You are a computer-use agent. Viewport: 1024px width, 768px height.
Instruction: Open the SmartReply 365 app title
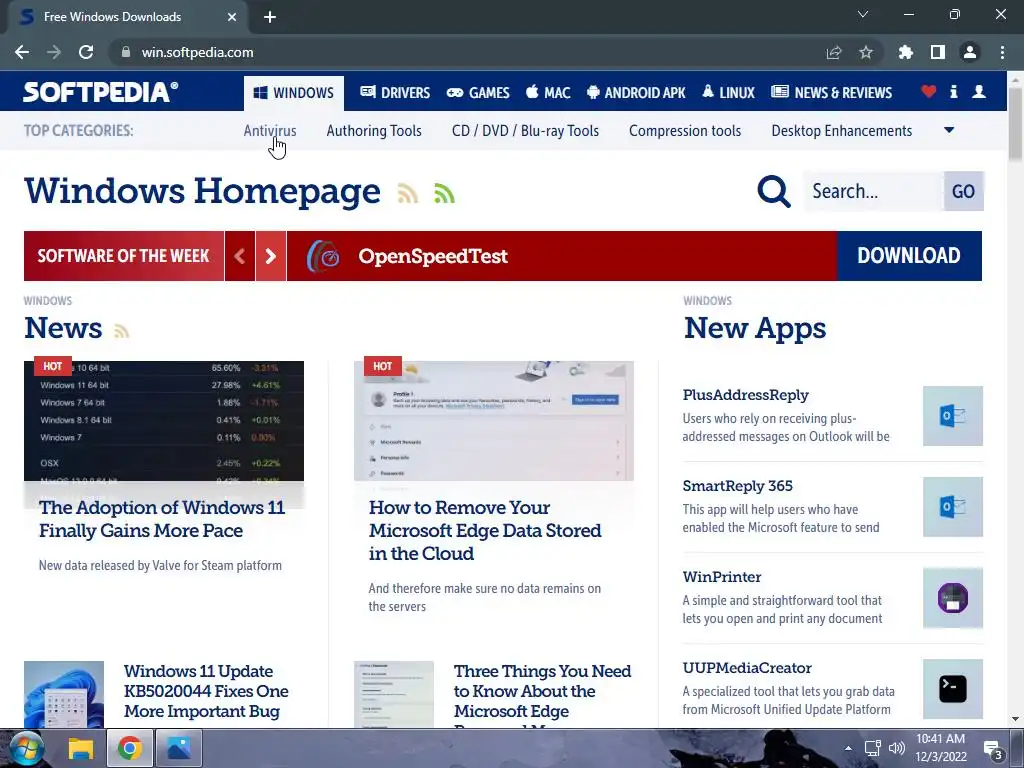point(737,486)
